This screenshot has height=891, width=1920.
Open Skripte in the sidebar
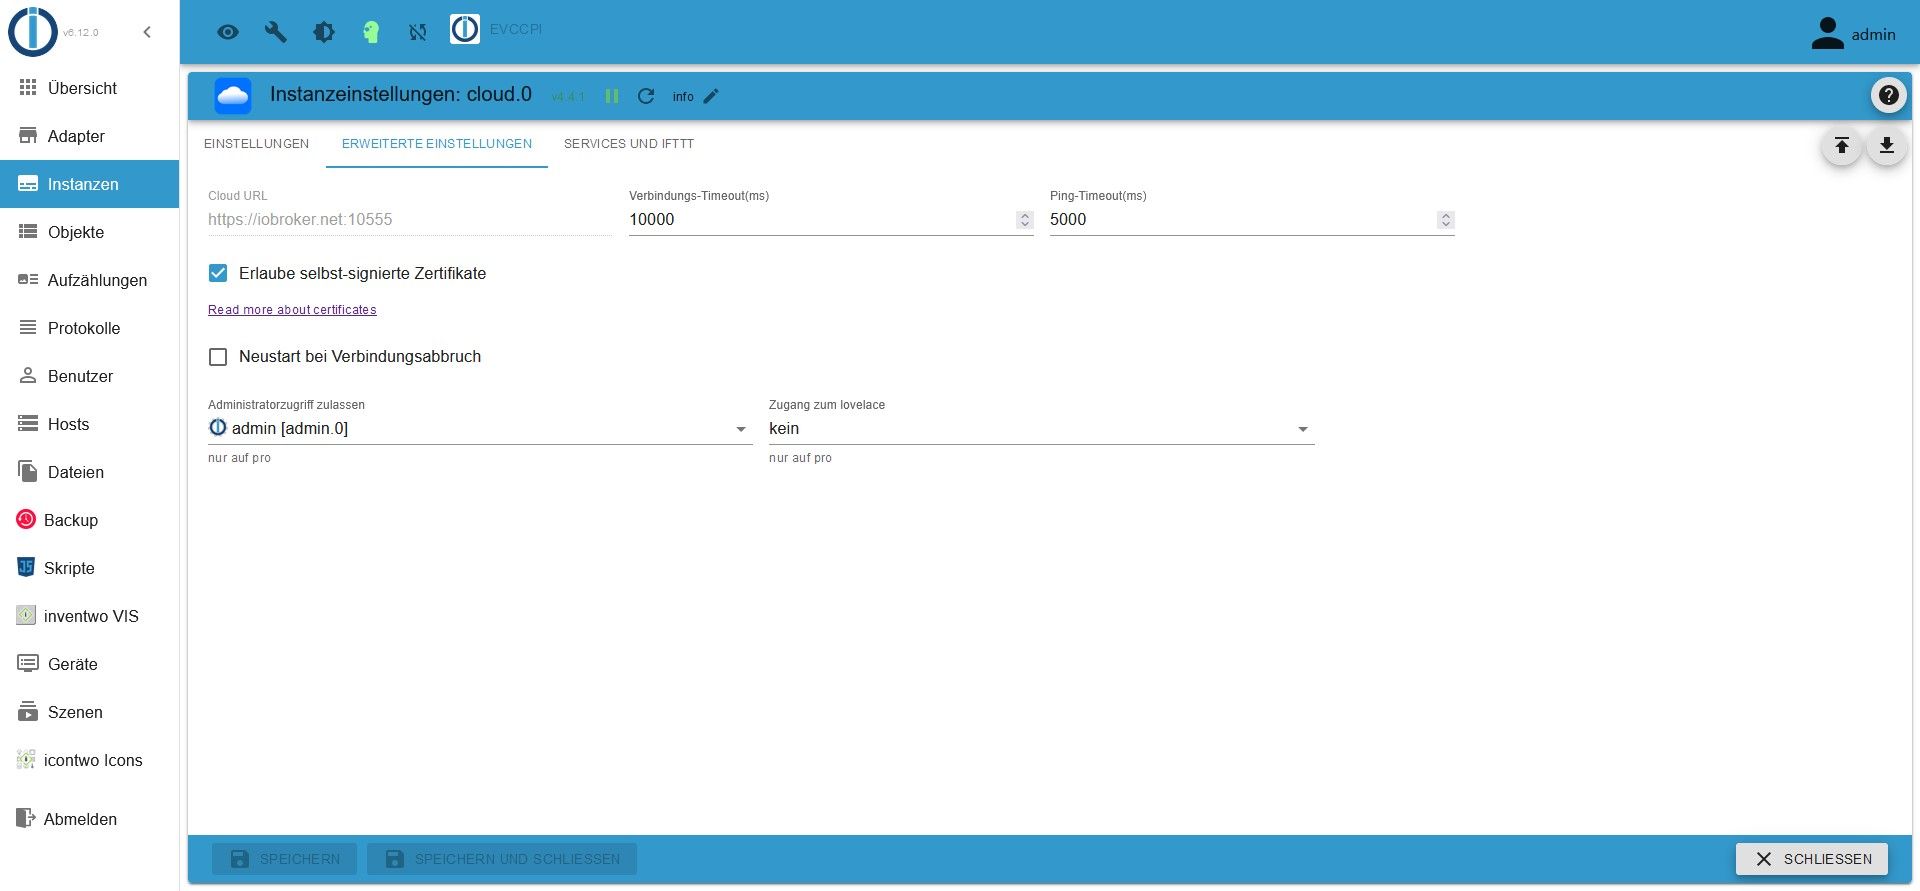(89, 568)
